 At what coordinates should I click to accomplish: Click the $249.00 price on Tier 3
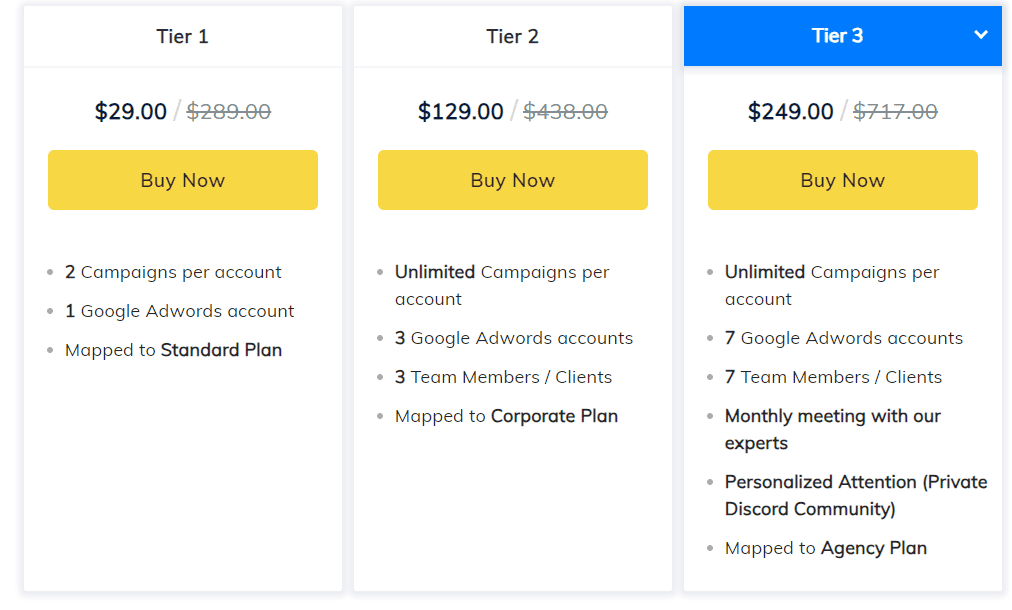click(x=791, y=111)
